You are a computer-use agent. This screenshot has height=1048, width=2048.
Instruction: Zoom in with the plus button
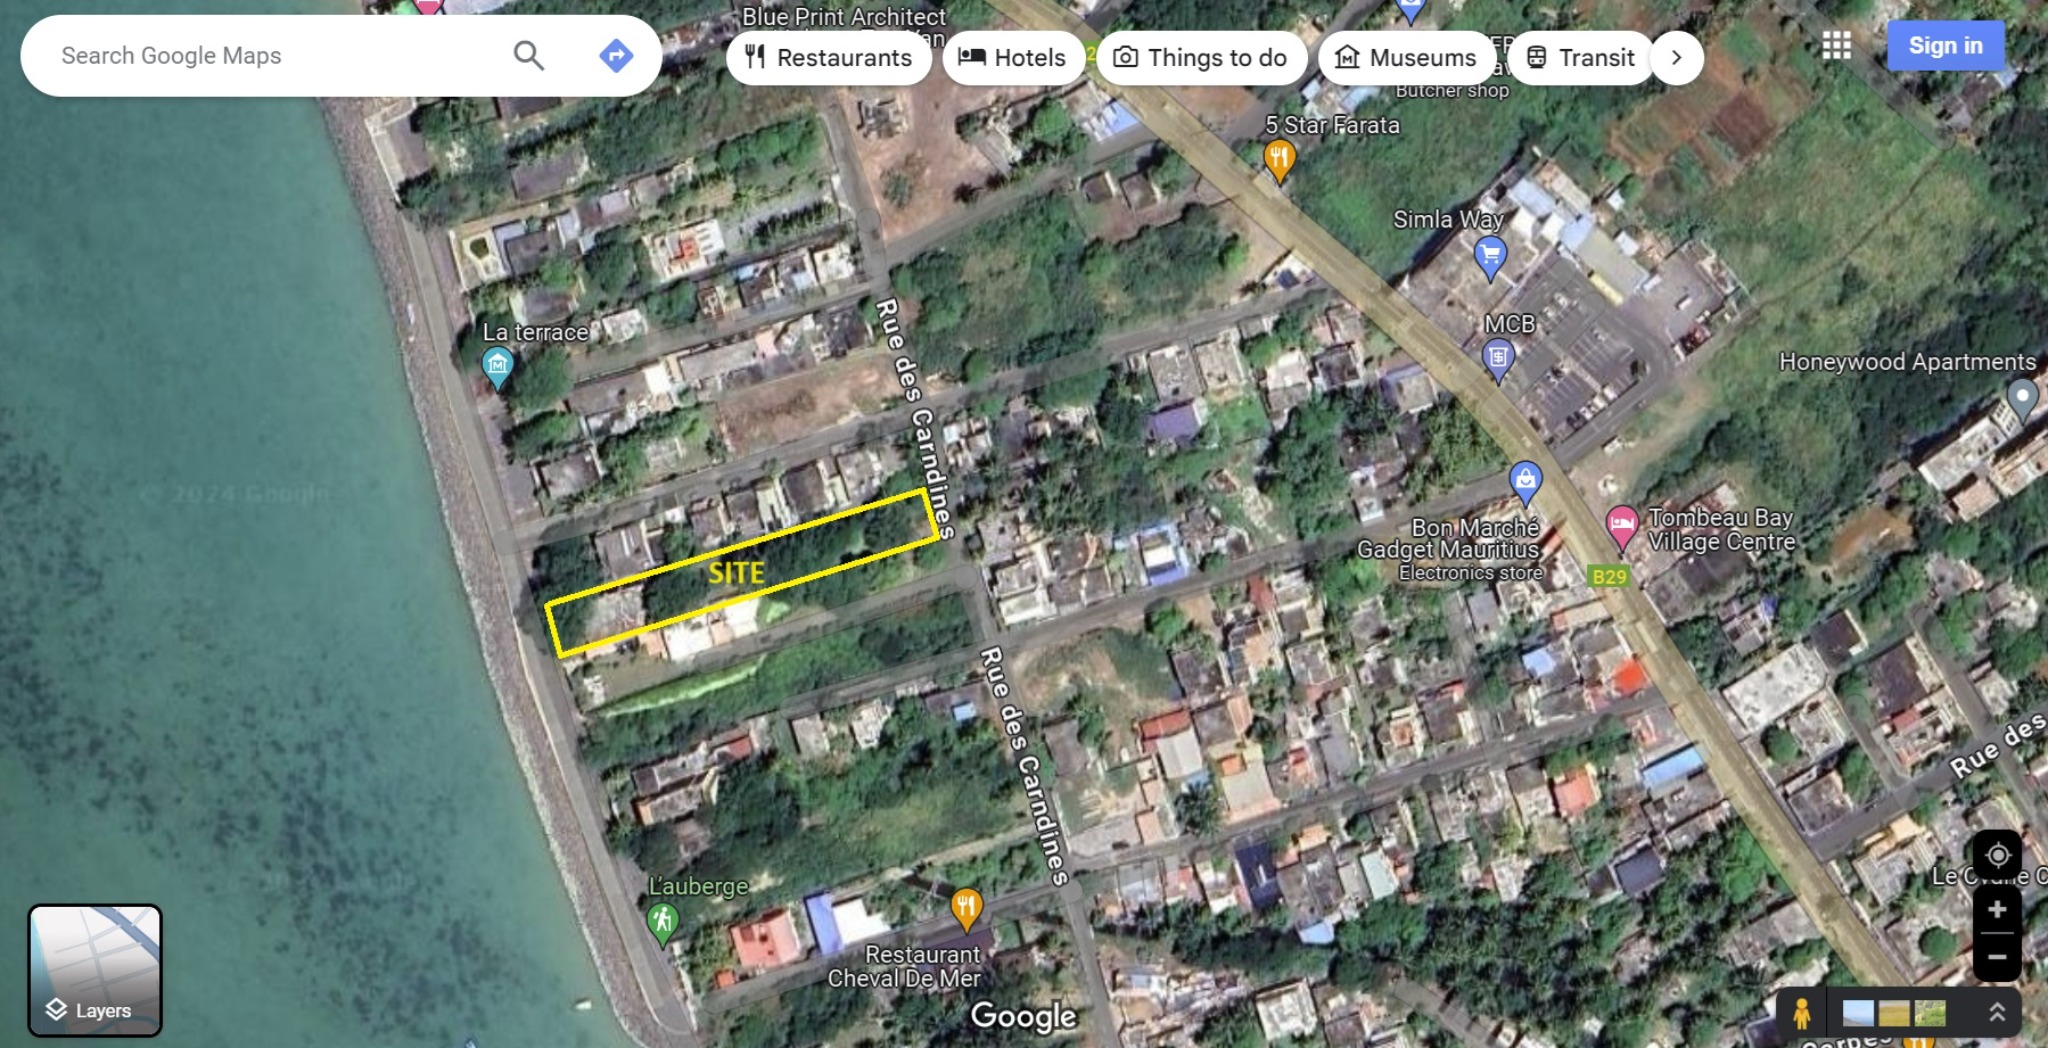[x=1997, y=909]
